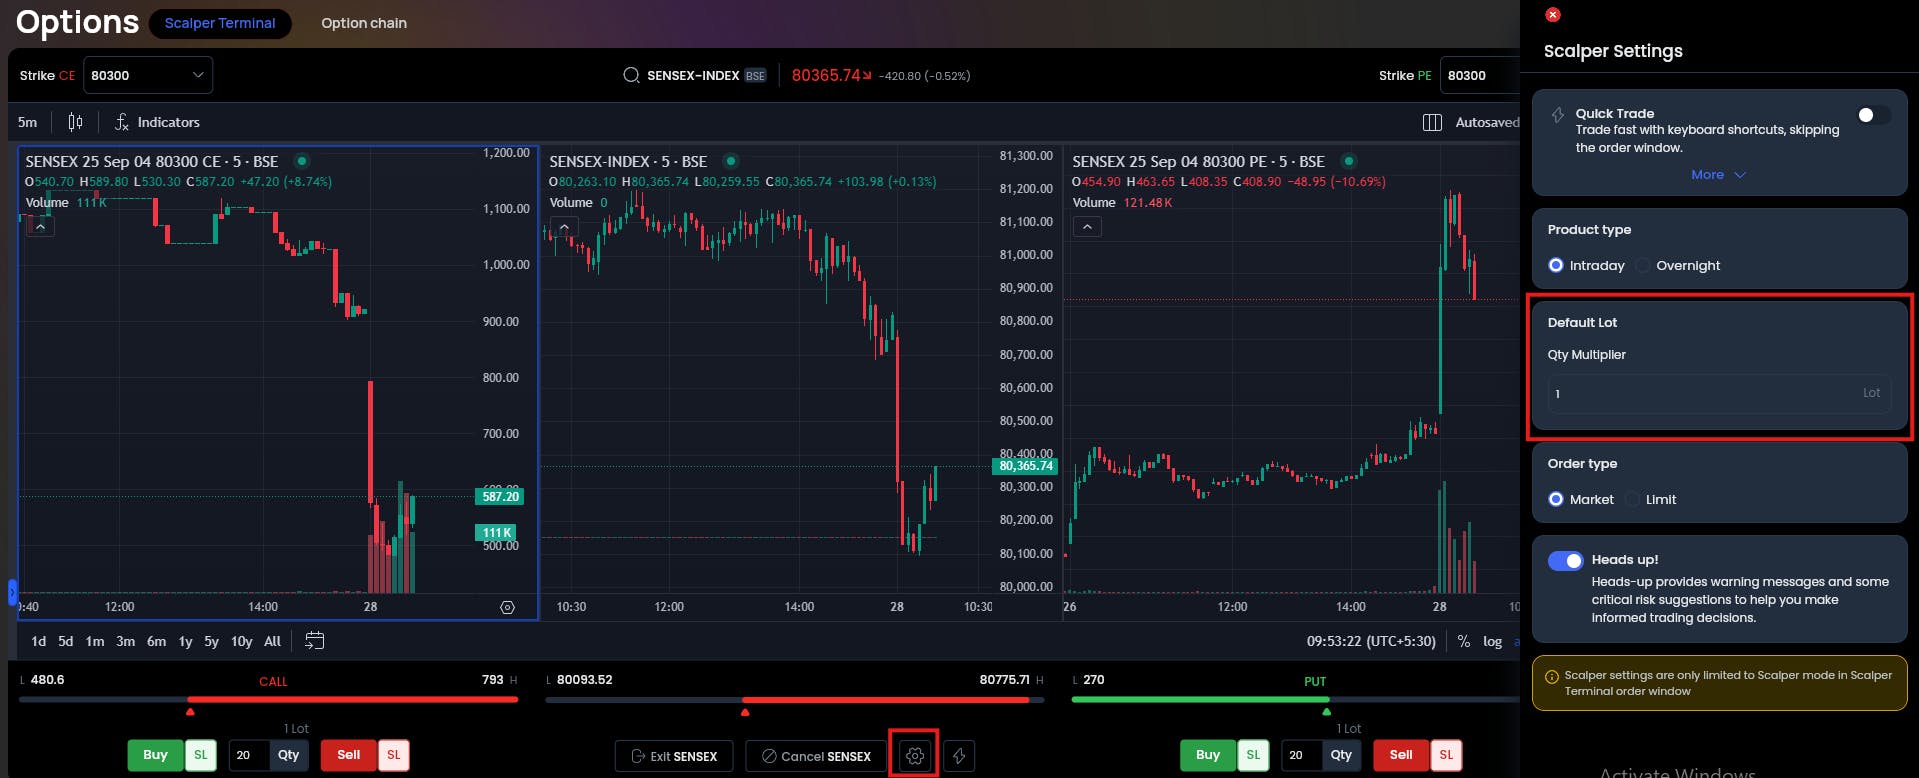1919x778 pixels.
Task: Click the search icon beside SENSEX-INDEX
Action: (x=631, y=75)
